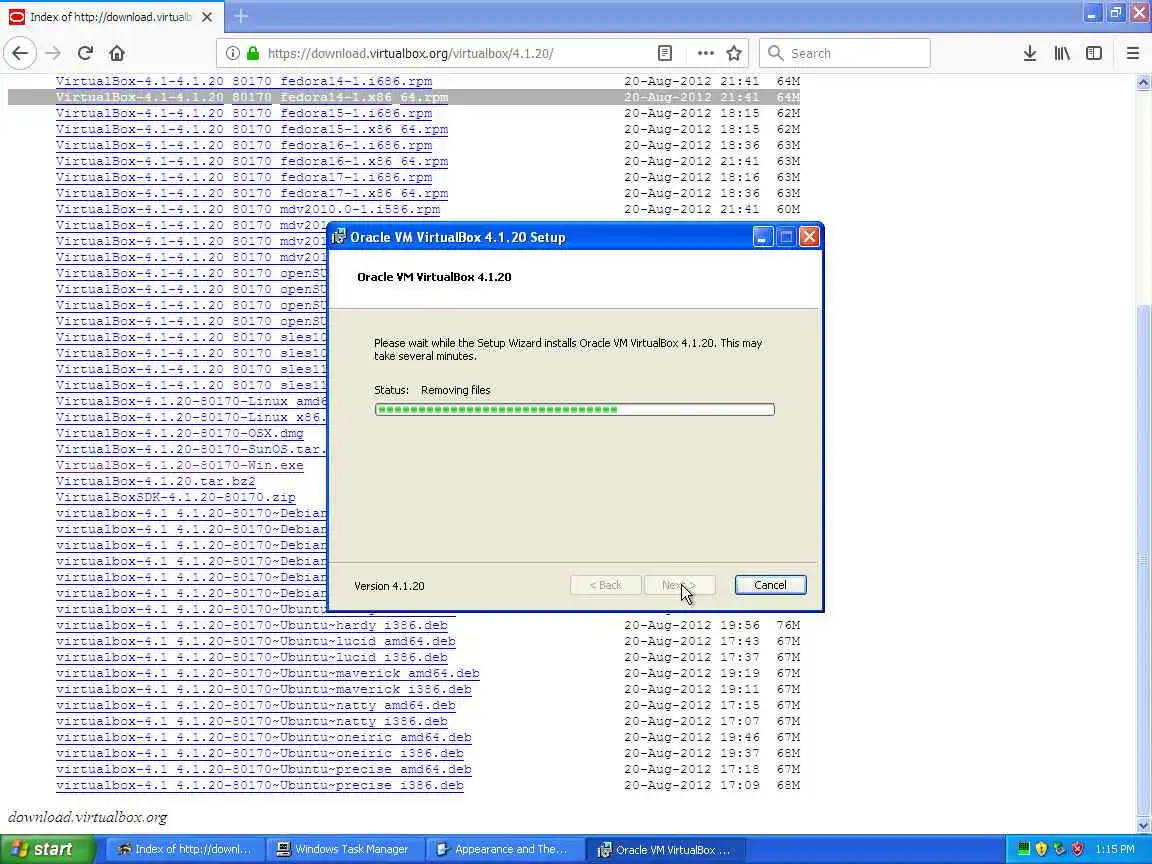Click the browser forward arrow
1152x864 pixels.
click(x=53, y=53)
